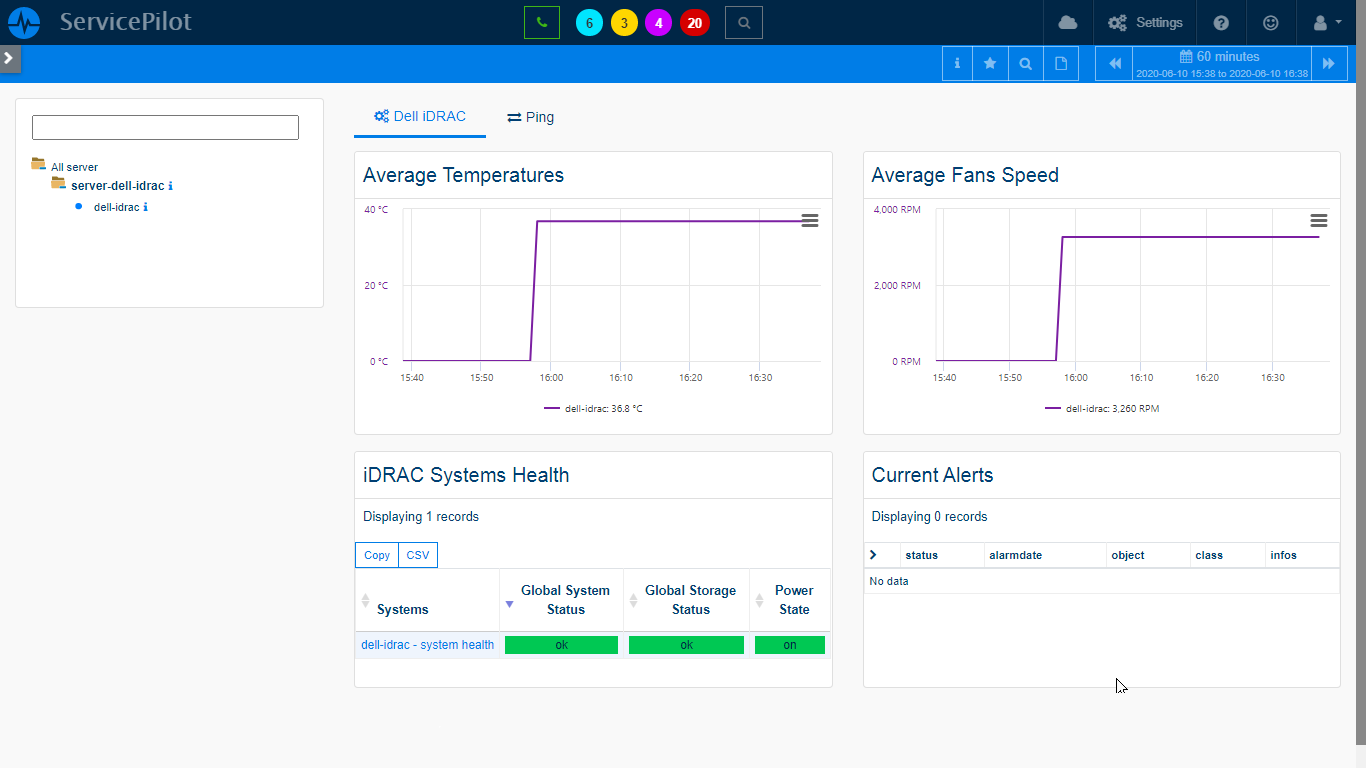Open the dell-idrac - system health link
The image size is (1366, 768).
(427, 645)
